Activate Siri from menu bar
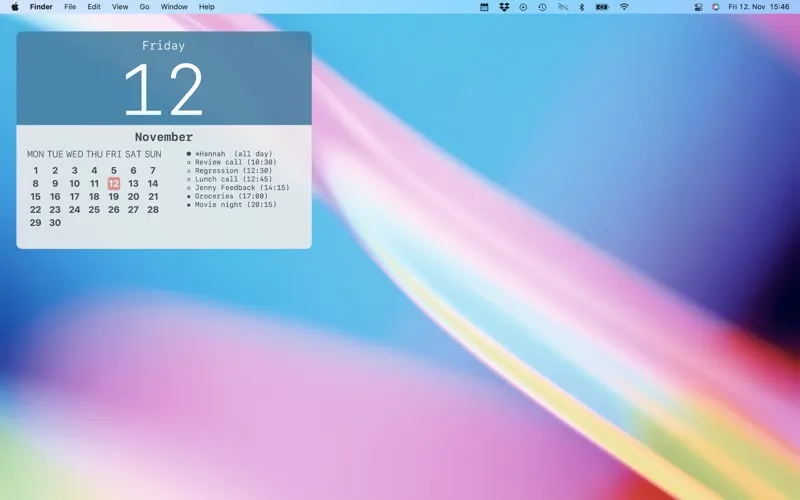This screenshot has height=500, width=800. click(x=715, y=7)
